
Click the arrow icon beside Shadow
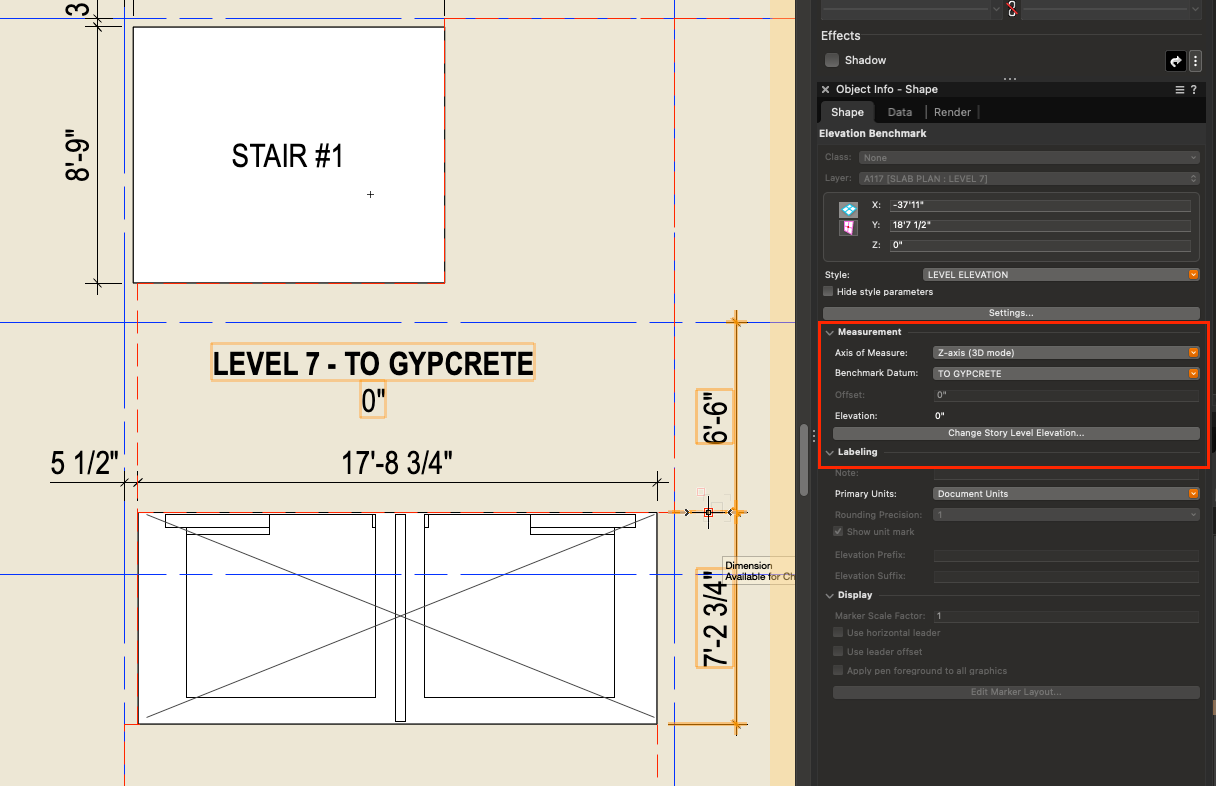point(1175,61)
